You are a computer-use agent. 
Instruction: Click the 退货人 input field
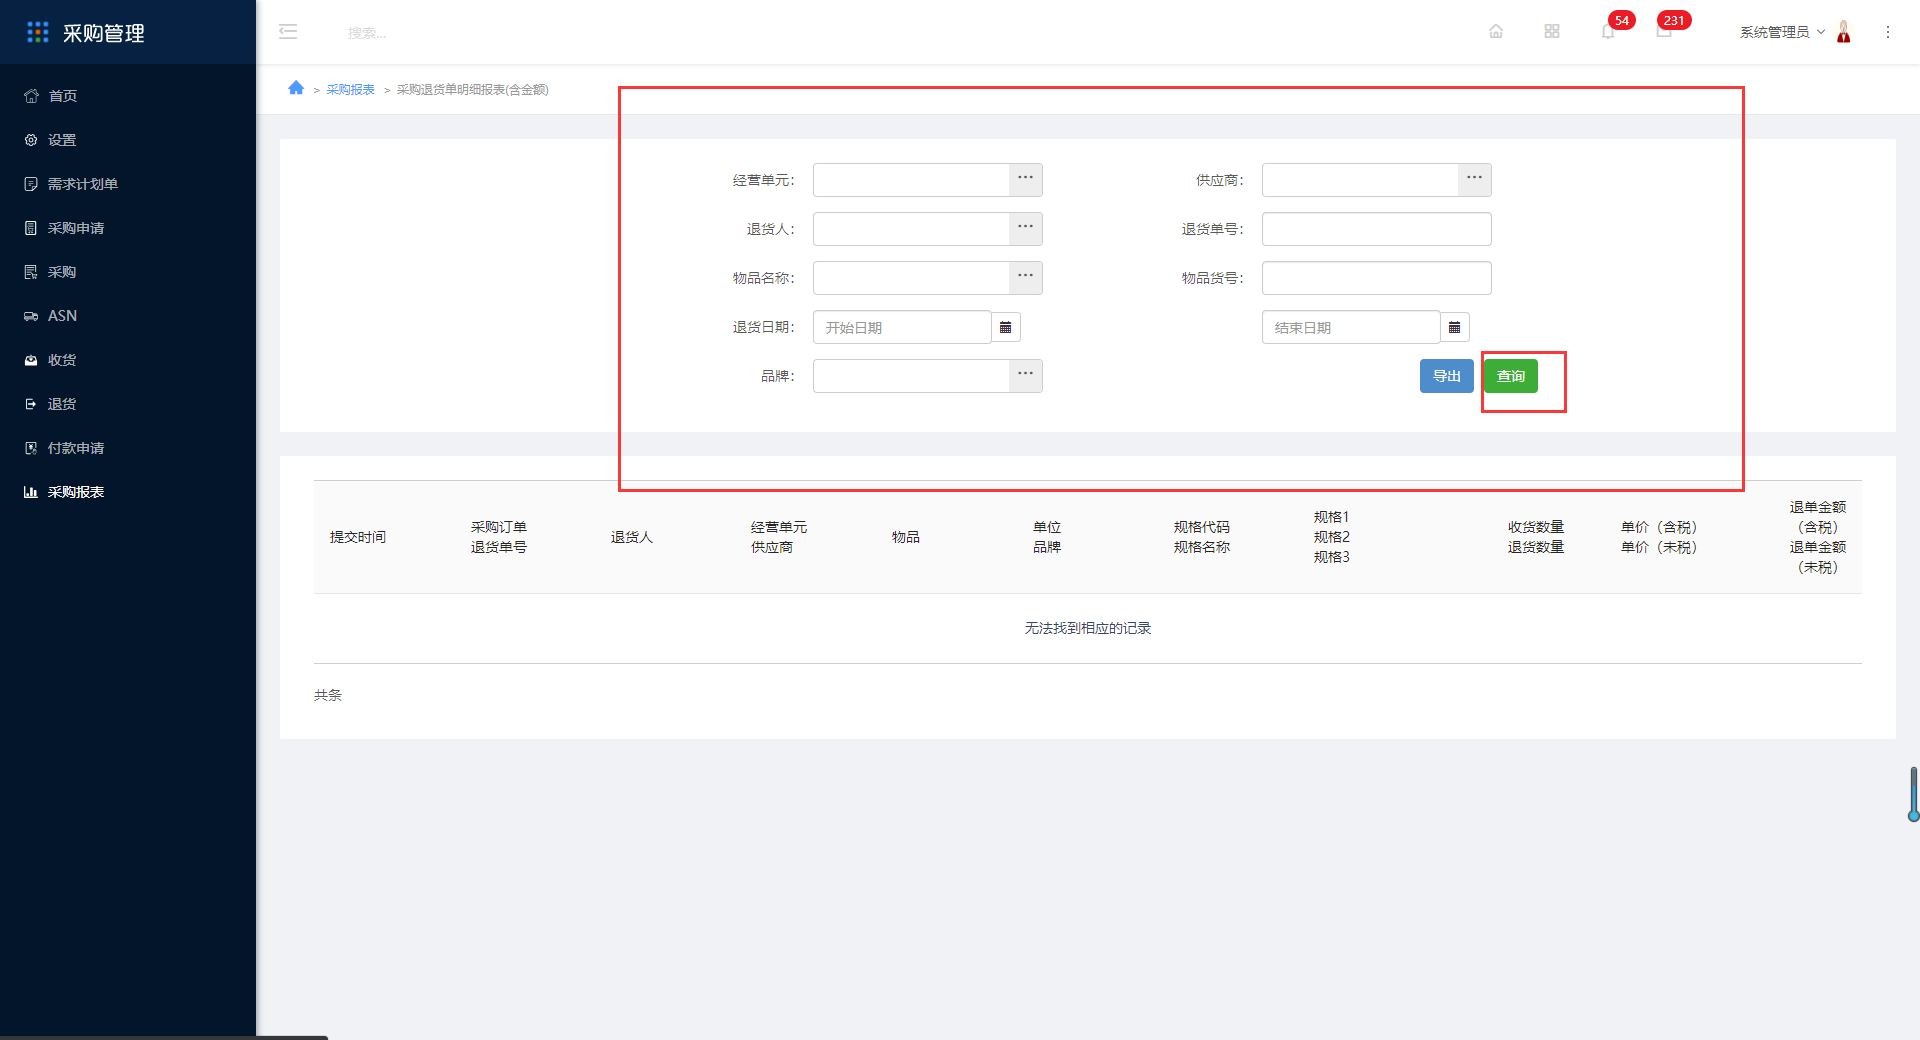click(x=911, y=229)
